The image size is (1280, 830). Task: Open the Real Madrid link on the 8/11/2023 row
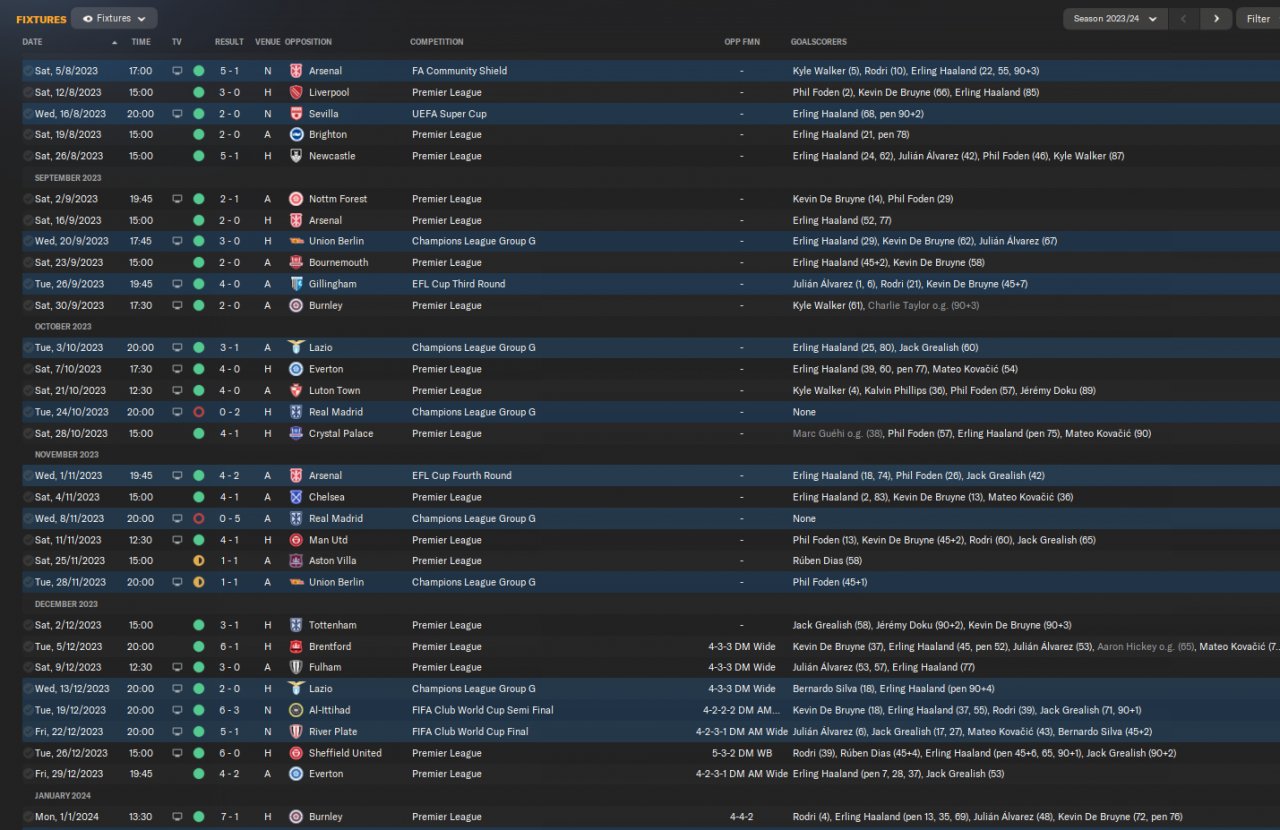[336, 519]
